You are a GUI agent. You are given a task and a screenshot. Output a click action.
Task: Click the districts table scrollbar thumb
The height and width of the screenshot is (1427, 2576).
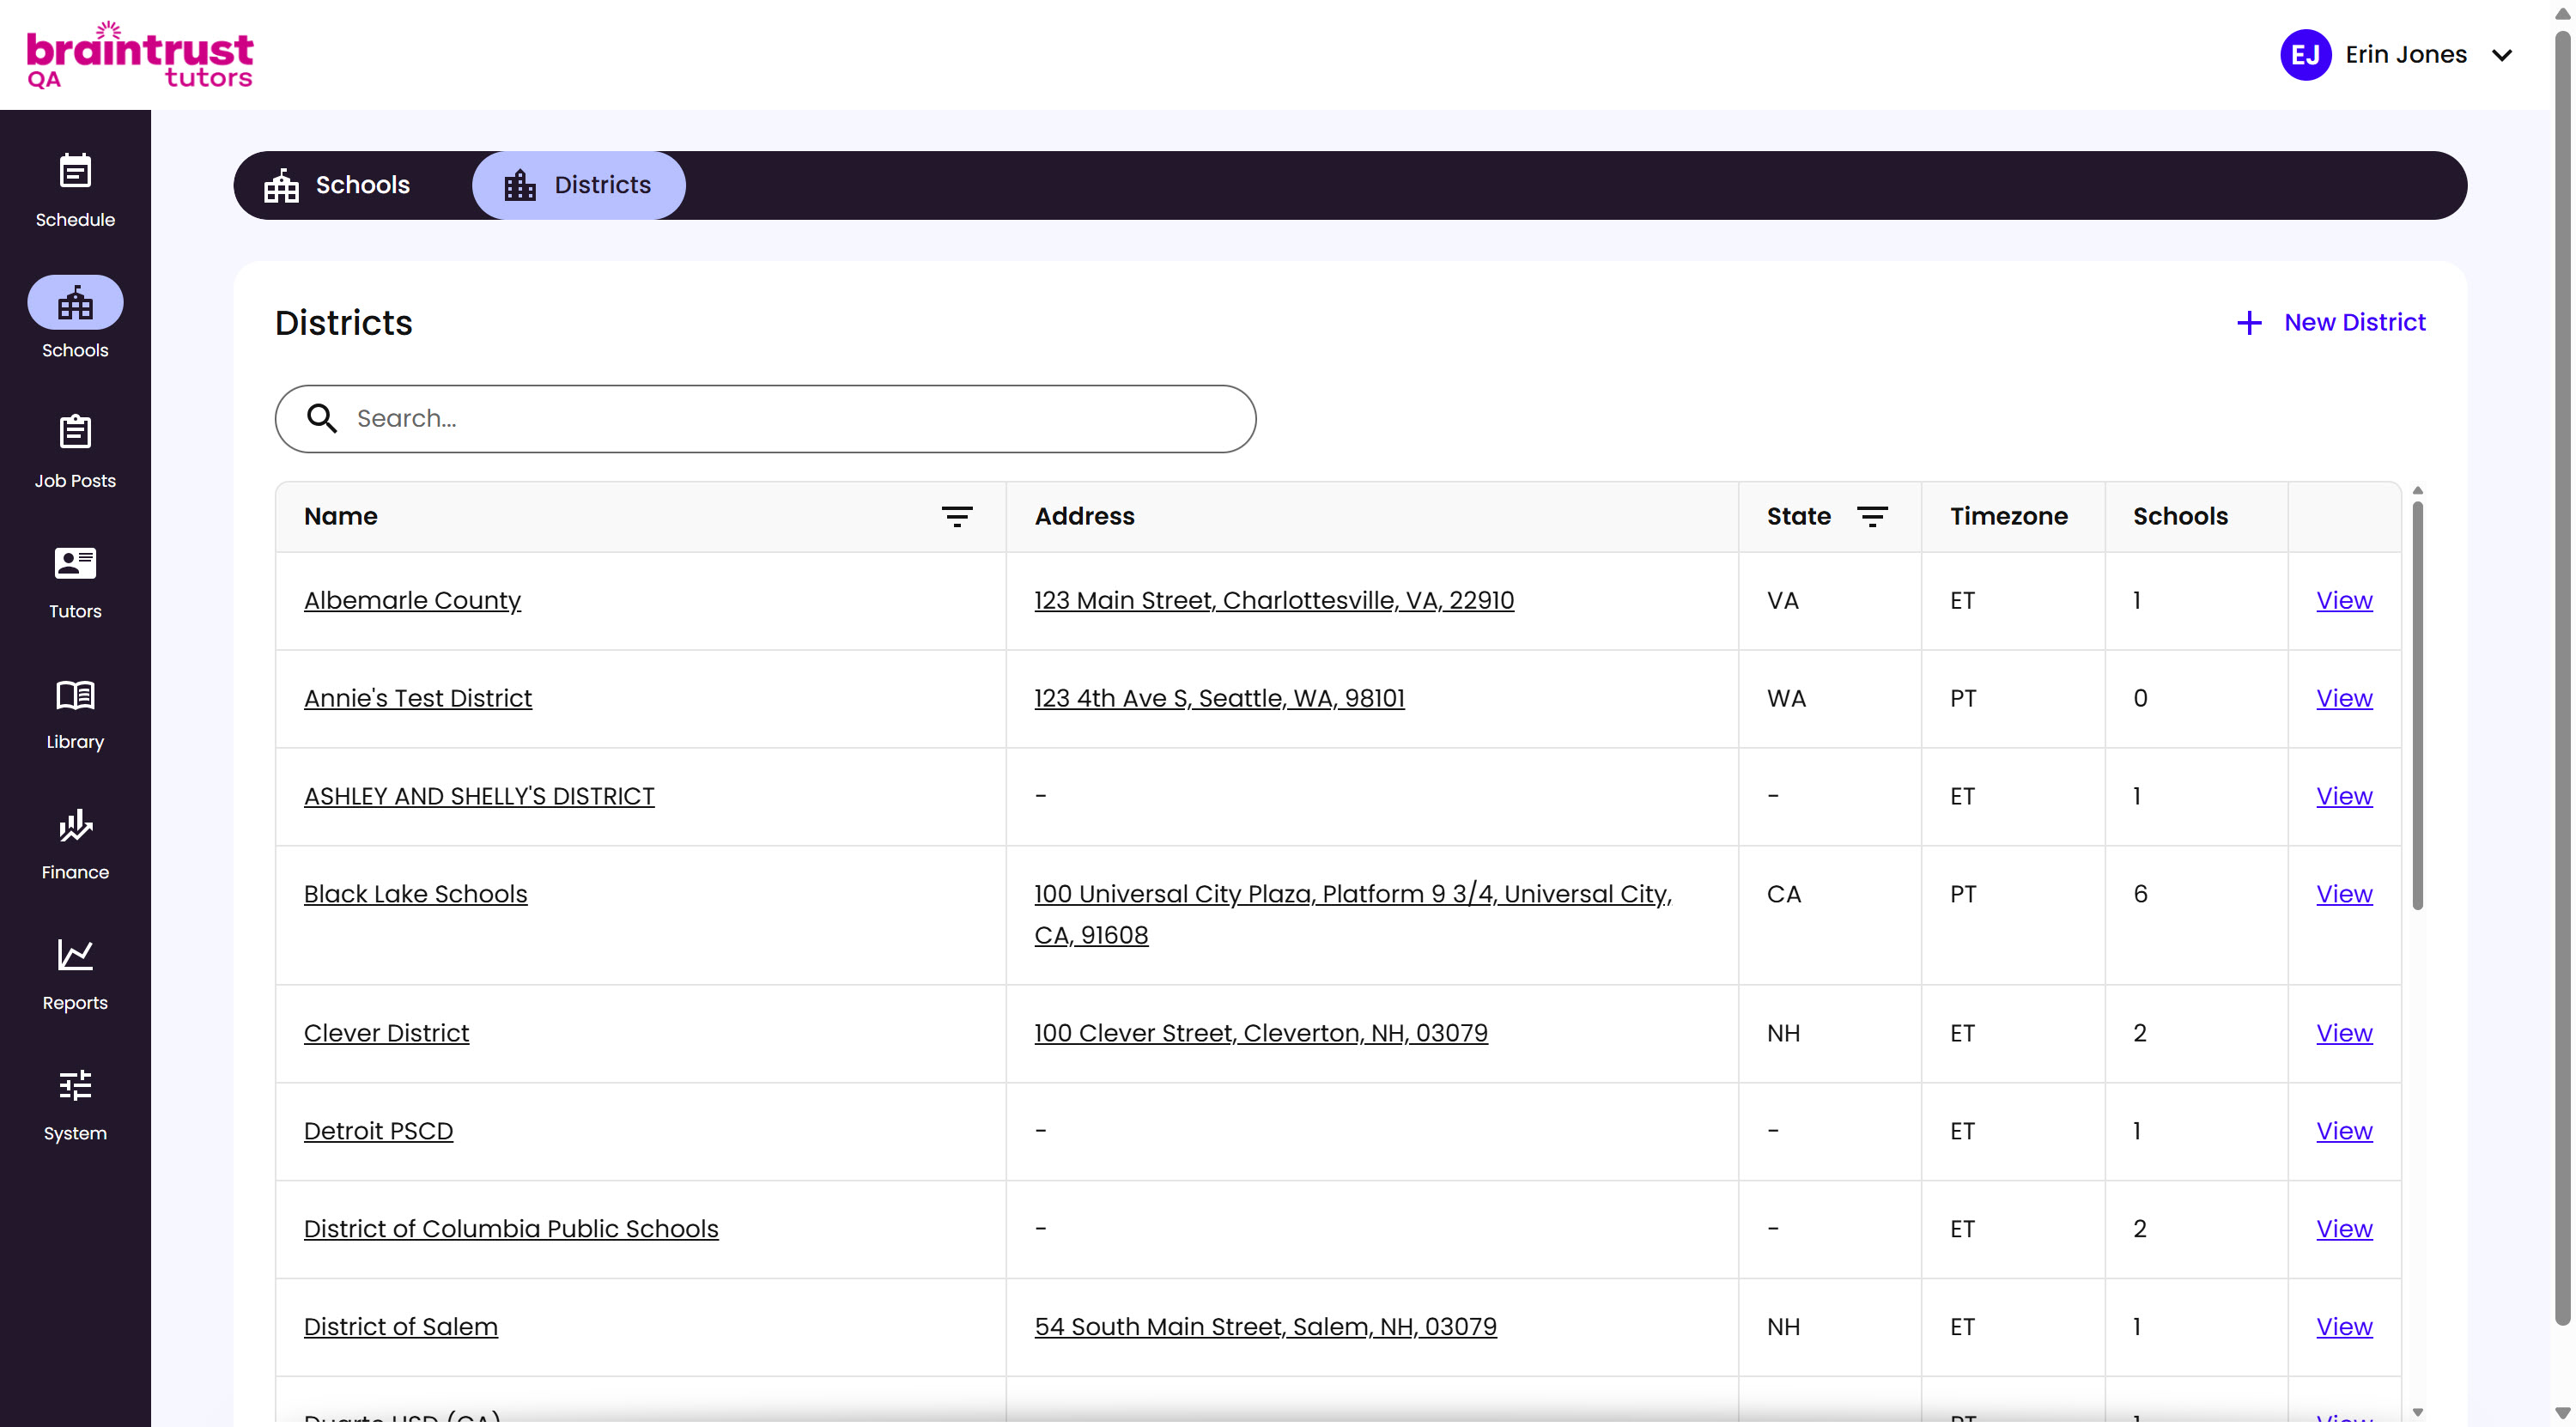2417,705
